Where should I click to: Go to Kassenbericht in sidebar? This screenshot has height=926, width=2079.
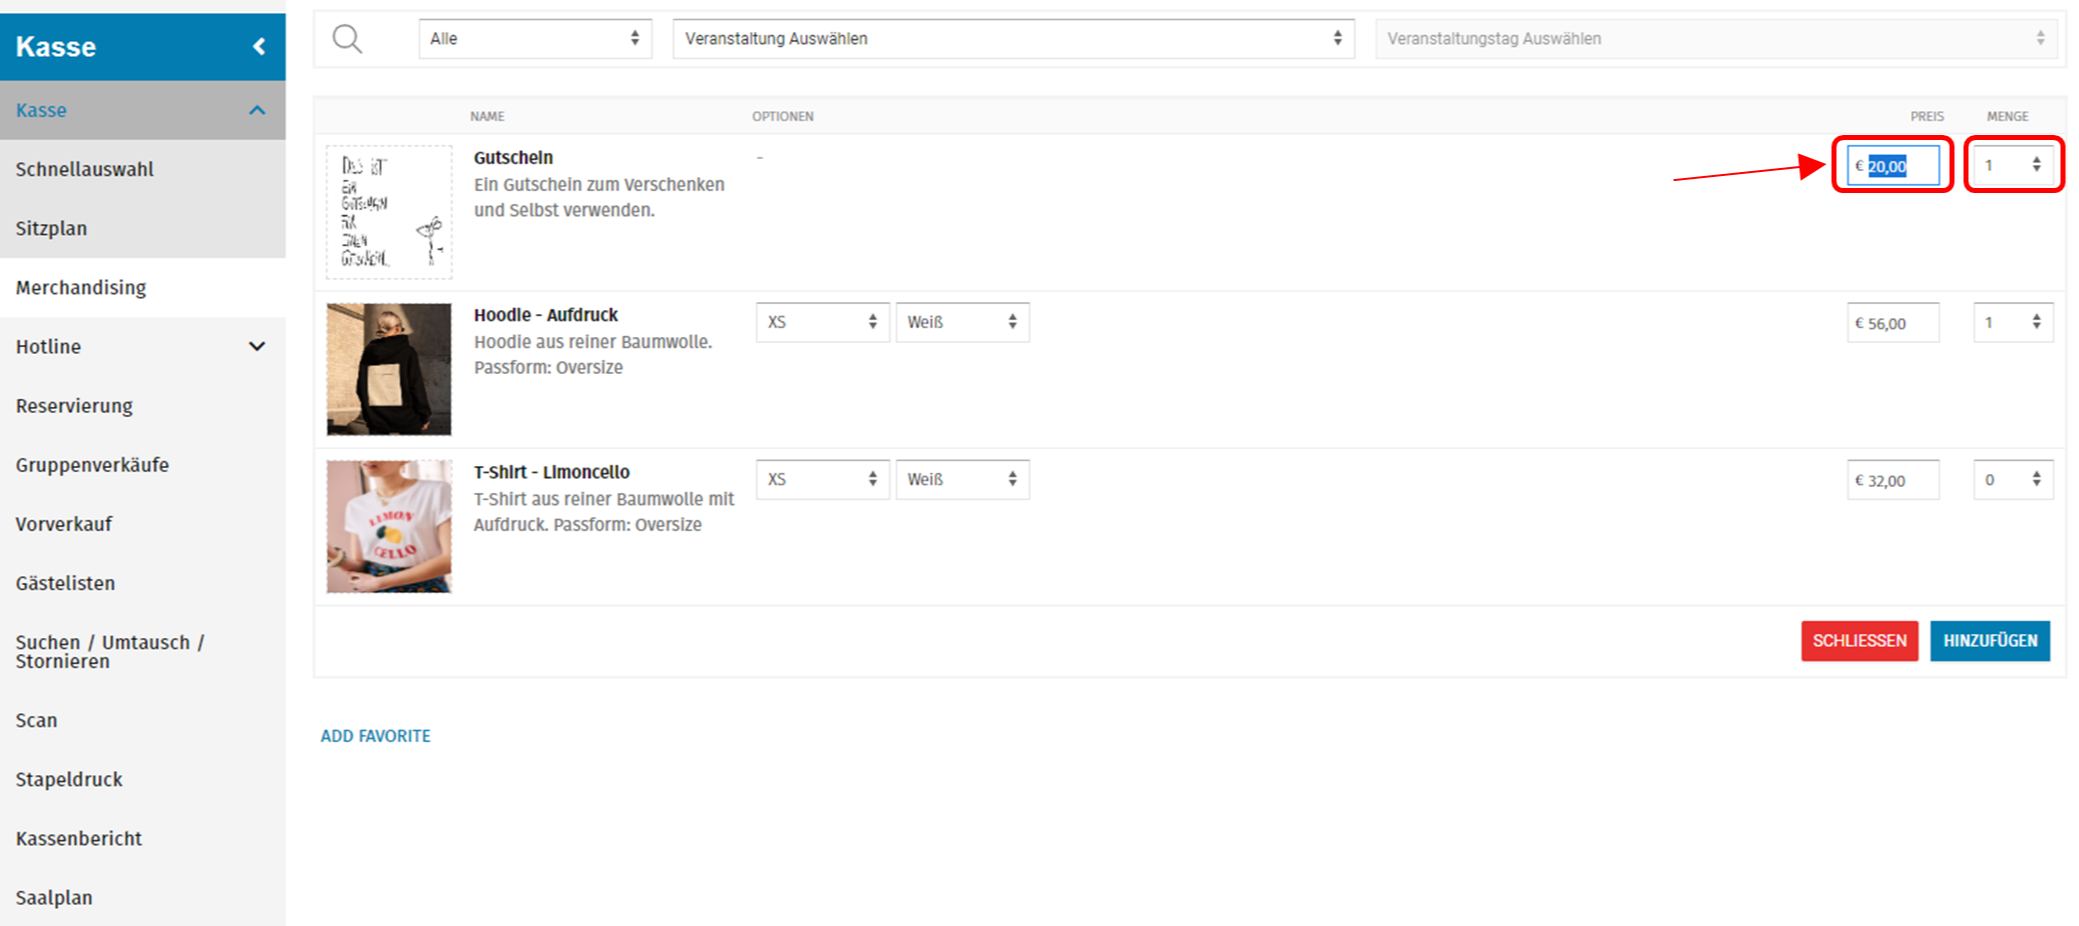tap(79, 839)
